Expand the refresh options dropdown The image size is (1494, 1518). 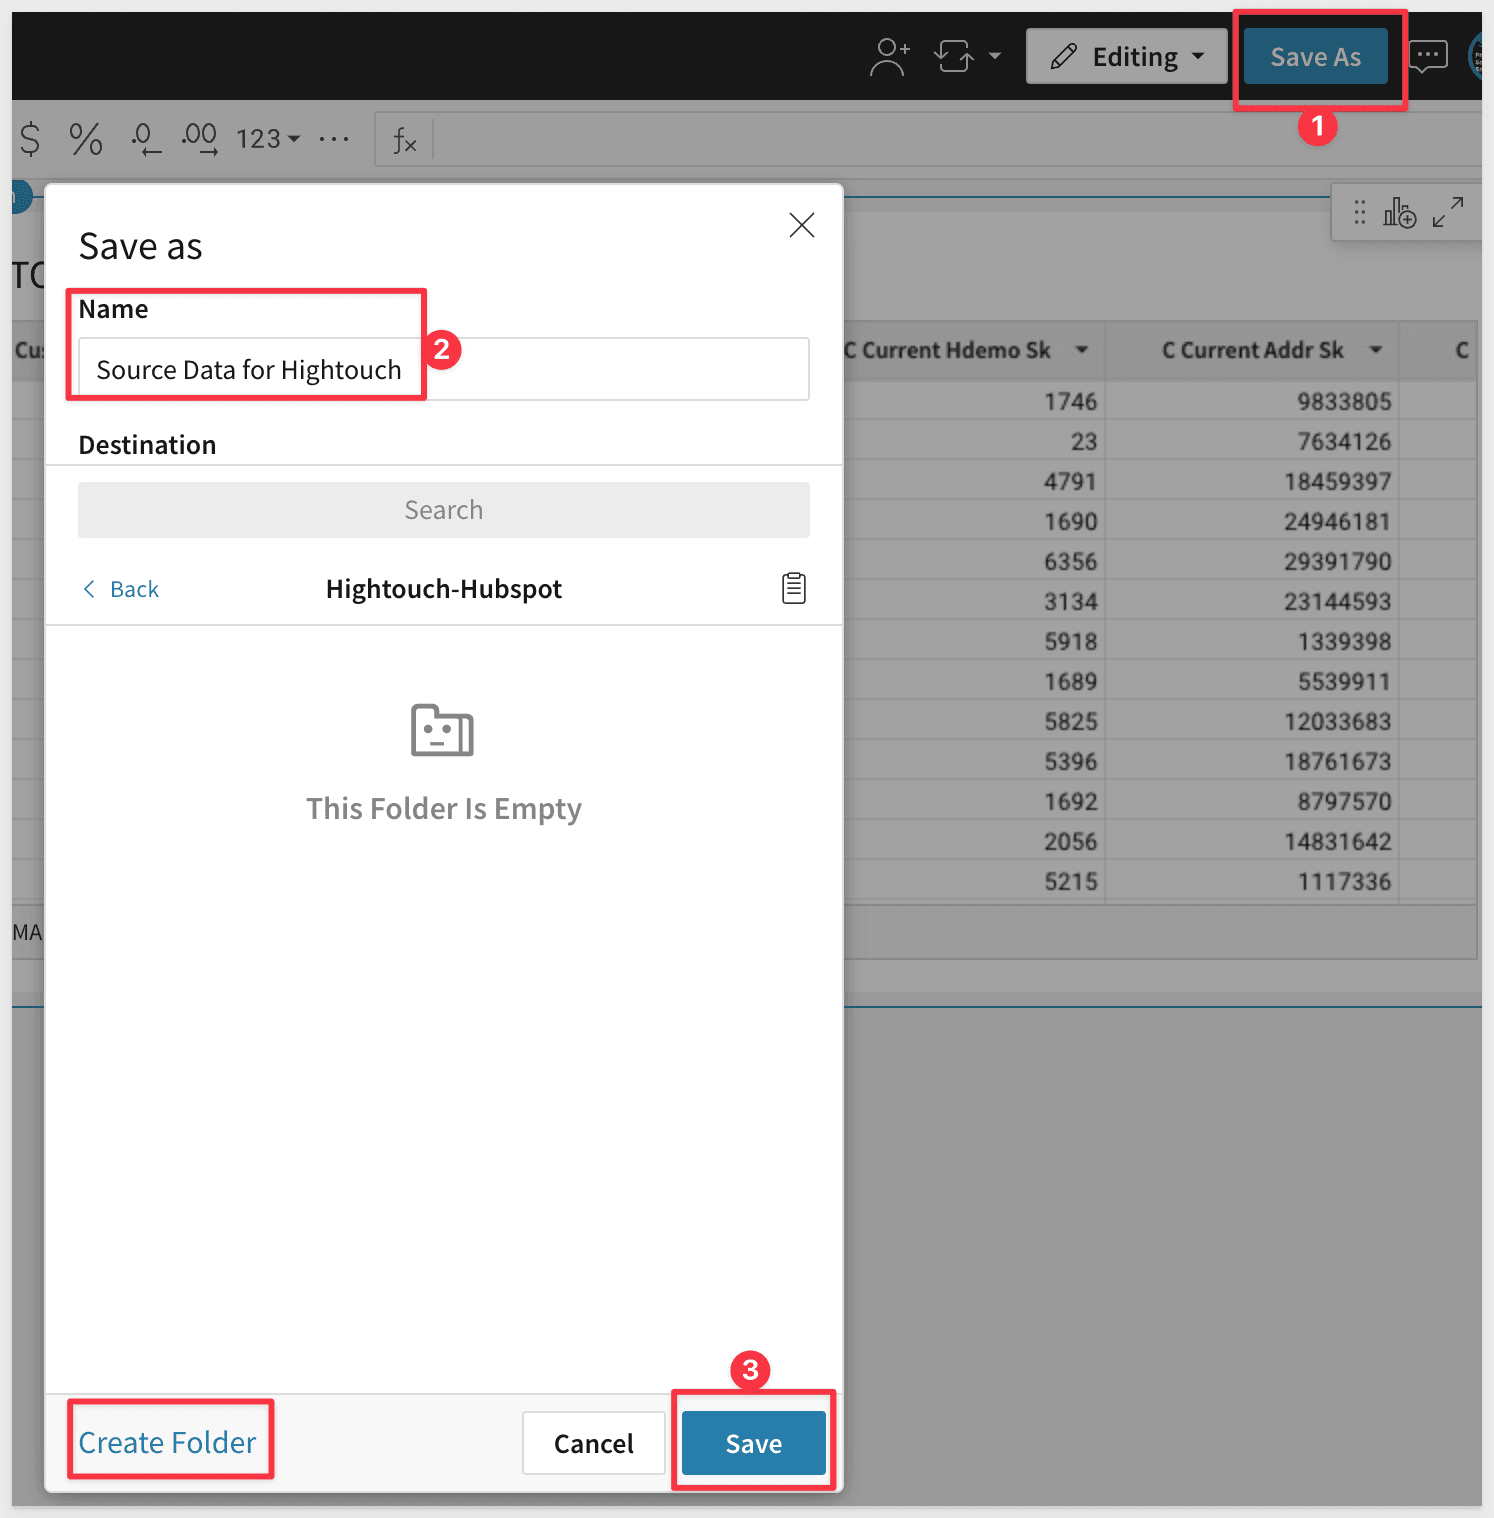click(995, 57)
